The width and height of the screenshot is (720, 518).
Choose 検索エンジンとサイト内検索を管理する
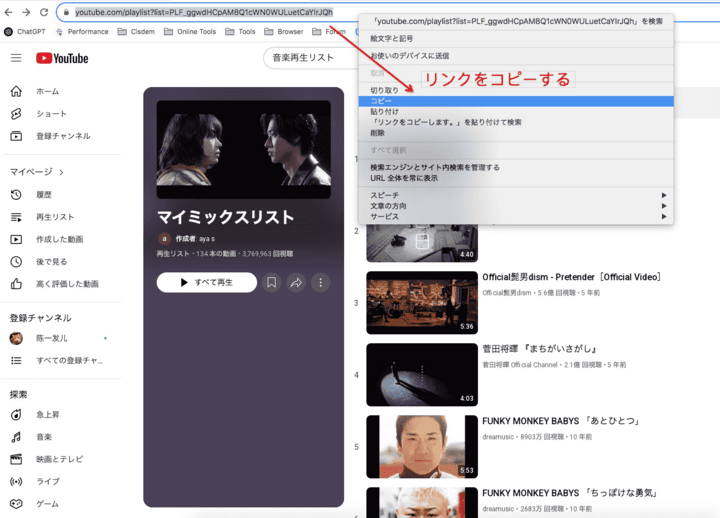(x=516, y=168)
